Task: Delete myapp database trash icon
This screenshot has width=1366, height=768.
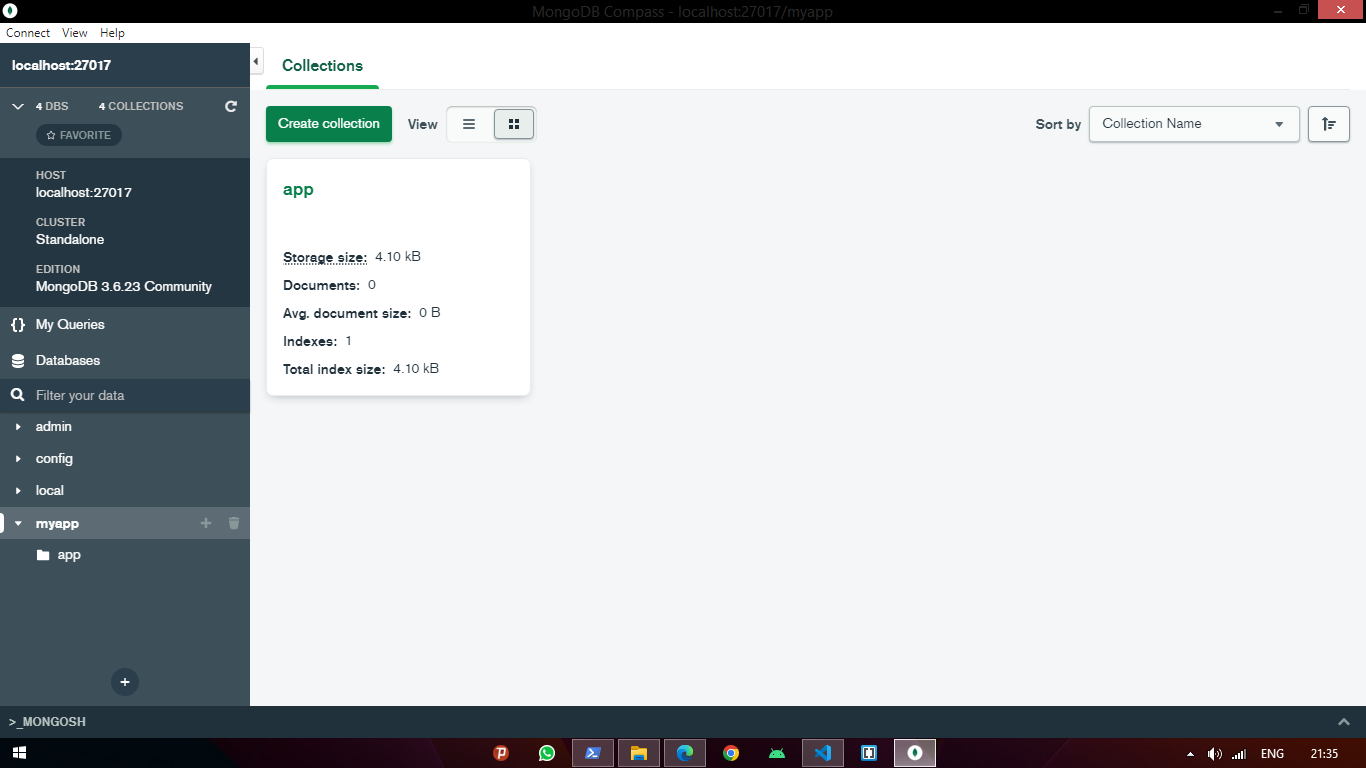Action: pos(234,523)
